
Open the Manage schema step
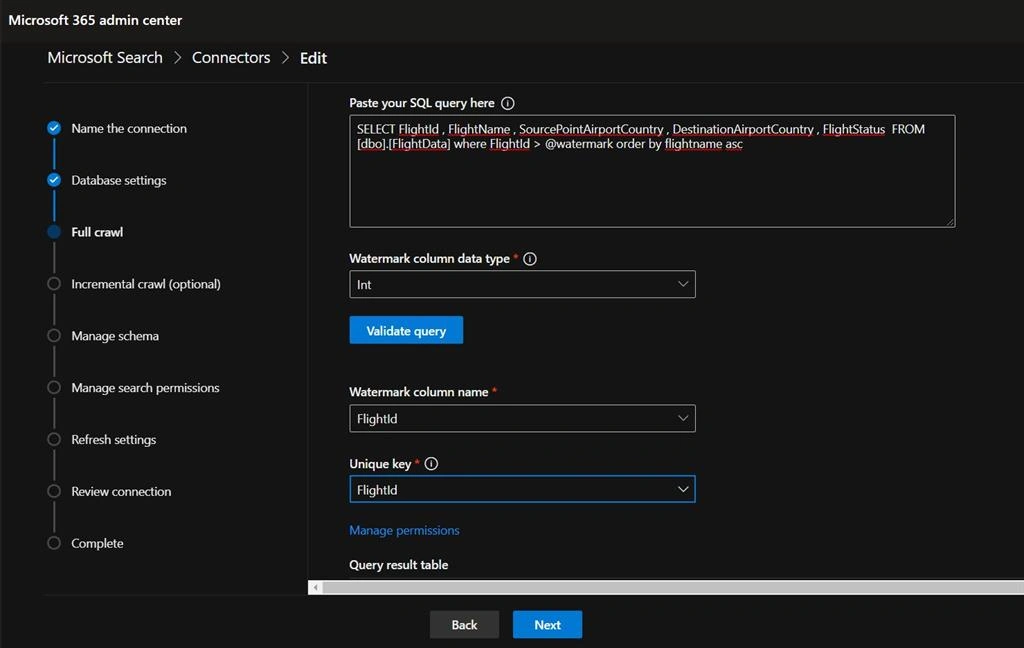click(x=115, y=336)
